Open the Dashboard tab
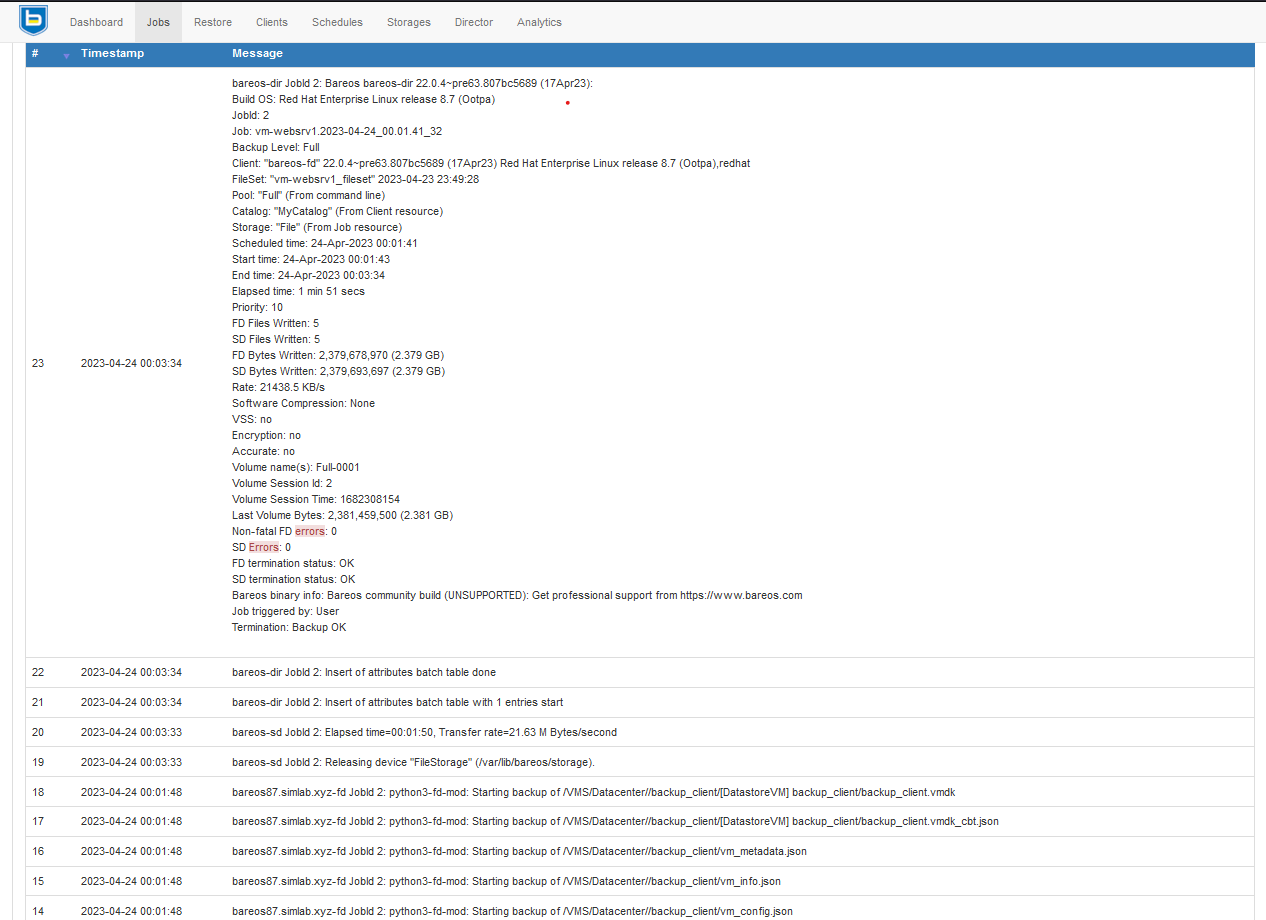This screenshot has width=1266, height=920. [96, 22]
